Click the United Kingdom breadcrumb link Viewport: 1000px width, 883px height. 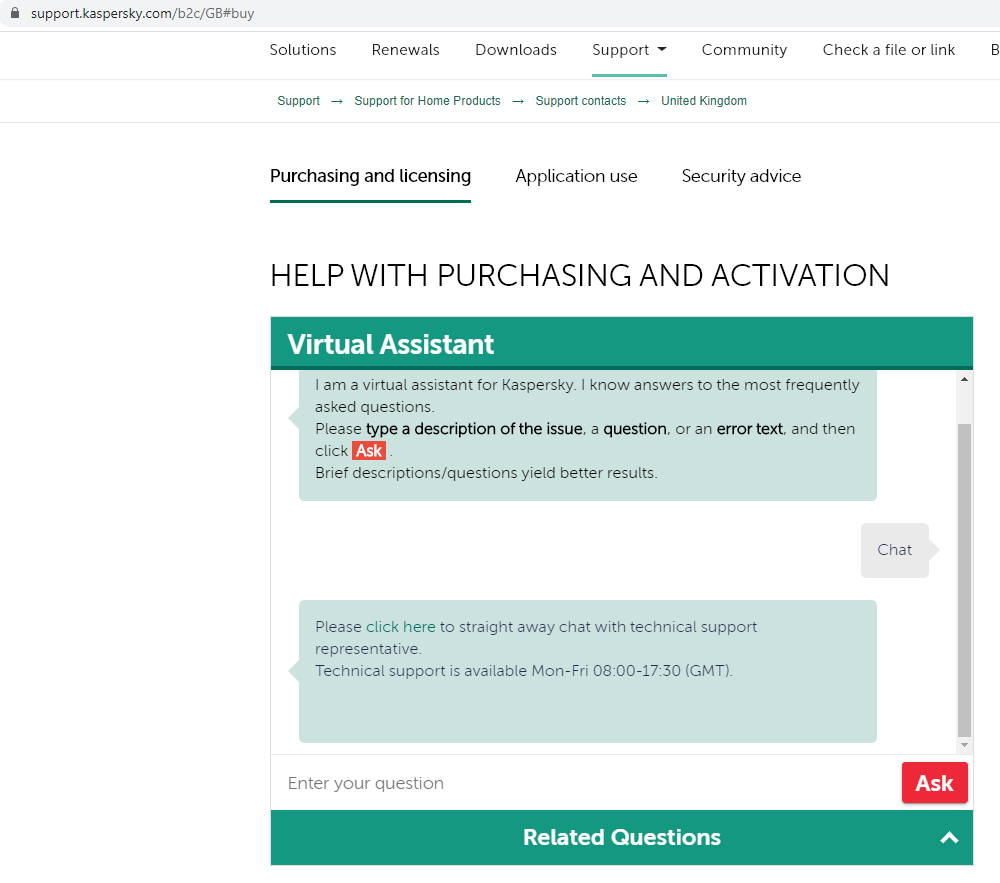click(x=704, y=101)
